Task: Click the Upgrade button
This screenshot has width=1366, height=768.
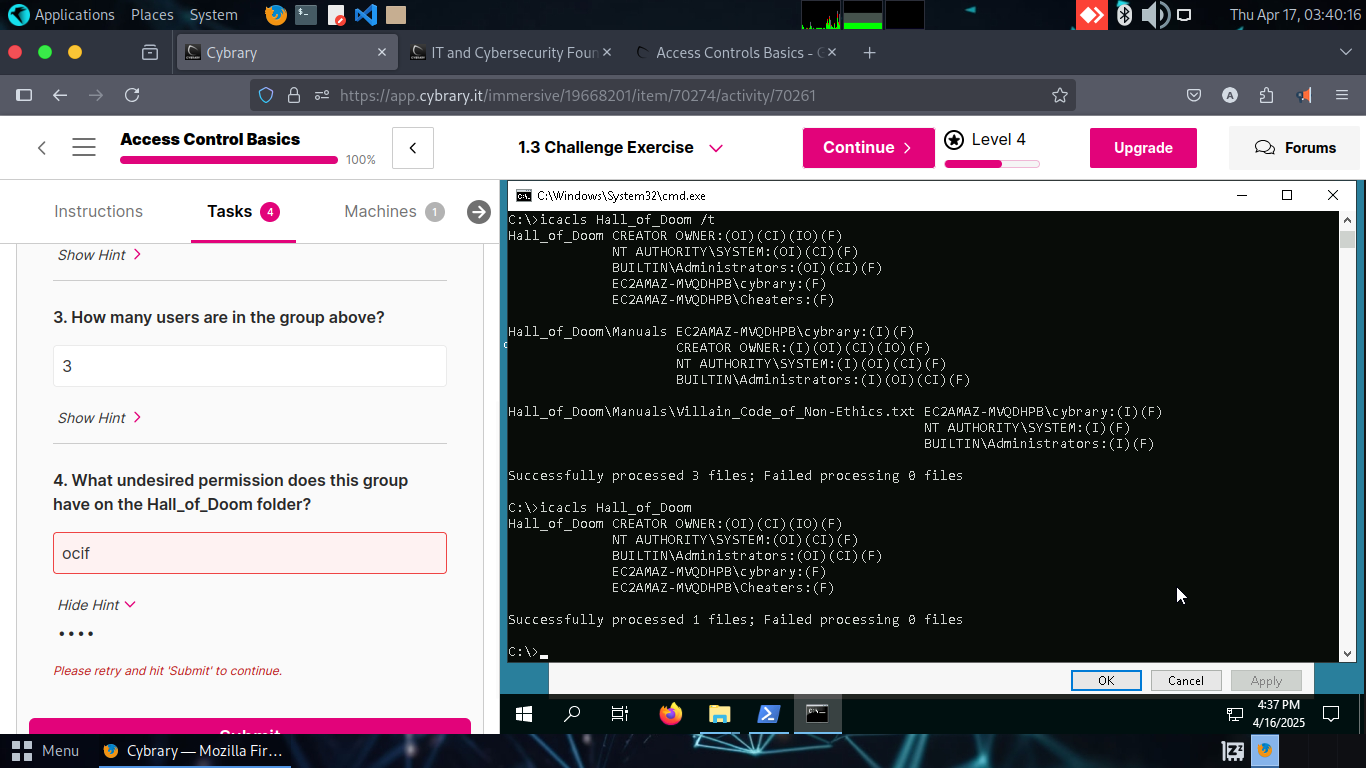Action: (x=1143, y=148)
